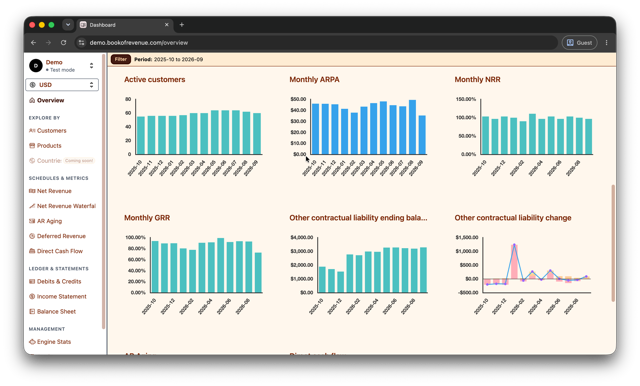
Task: Open Debits & Credits ledger
Action: click(x=59, y=282)
